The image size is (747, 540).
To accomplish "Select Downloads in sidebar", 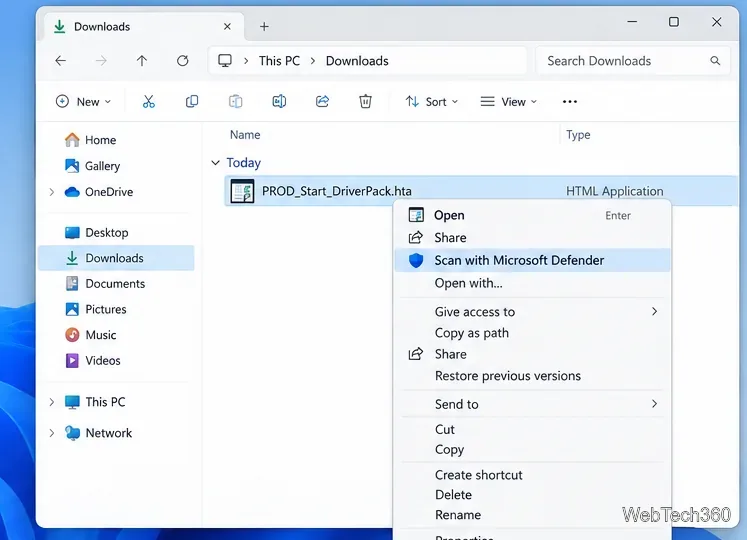I will (x=116, y=258).
